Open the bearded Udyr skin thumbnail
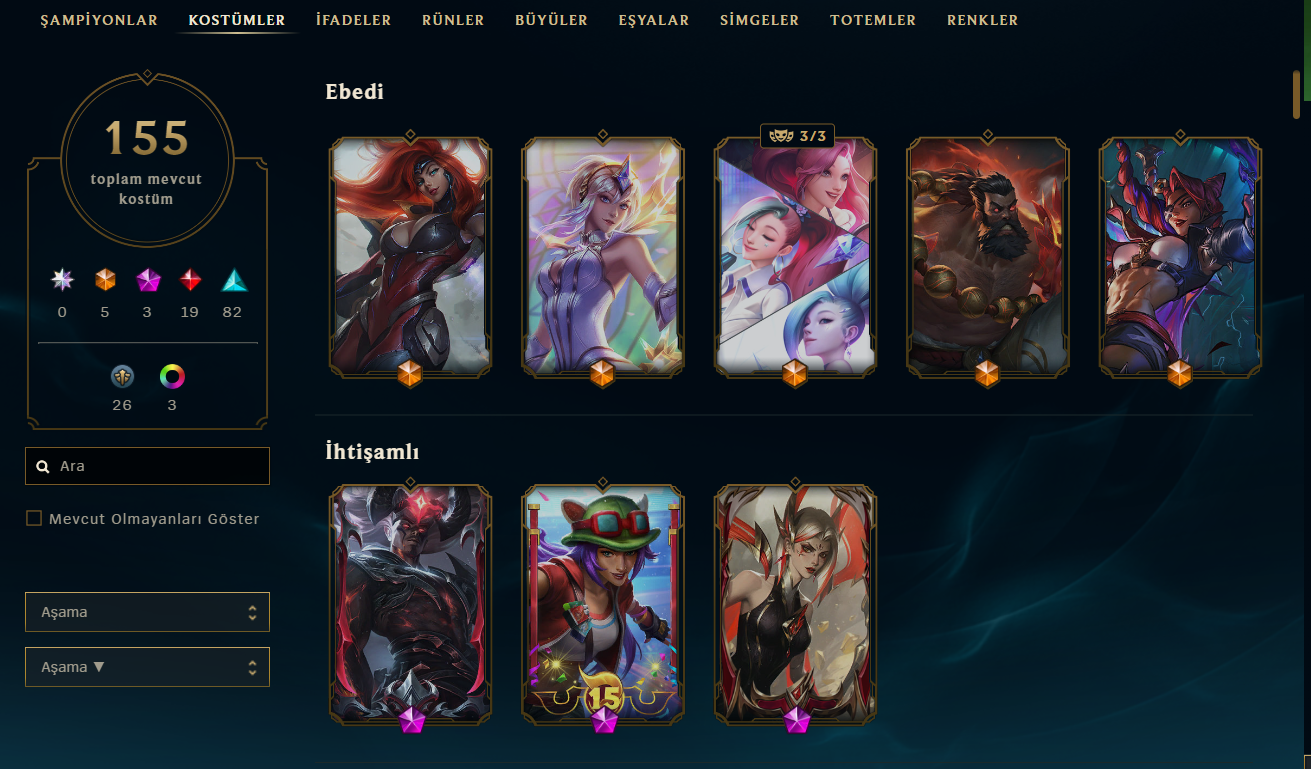 987,256
